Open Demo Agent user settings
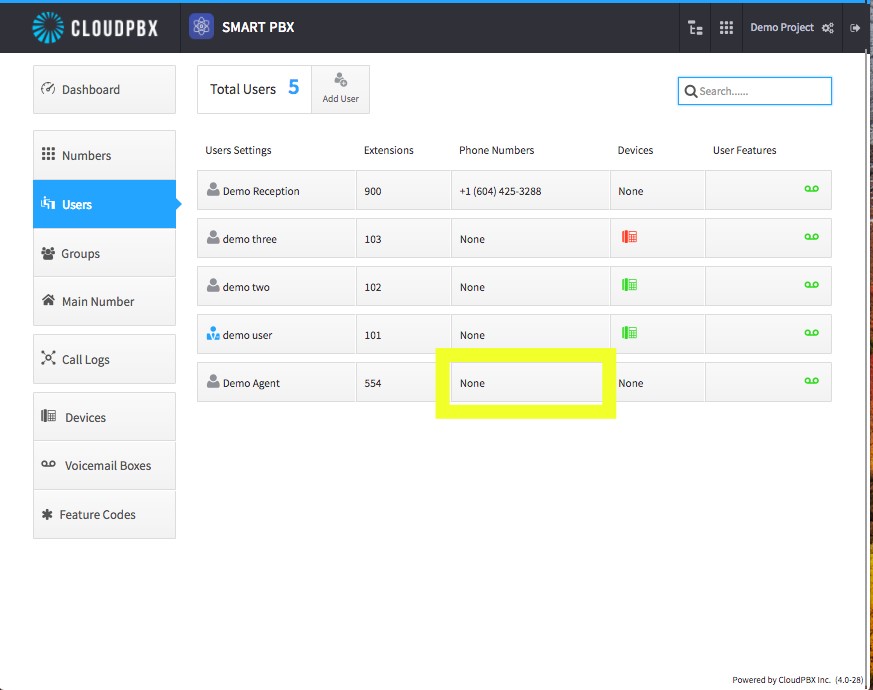Viewport: 873px width, 690px height. pyautogui.click(x=277, y=382)
